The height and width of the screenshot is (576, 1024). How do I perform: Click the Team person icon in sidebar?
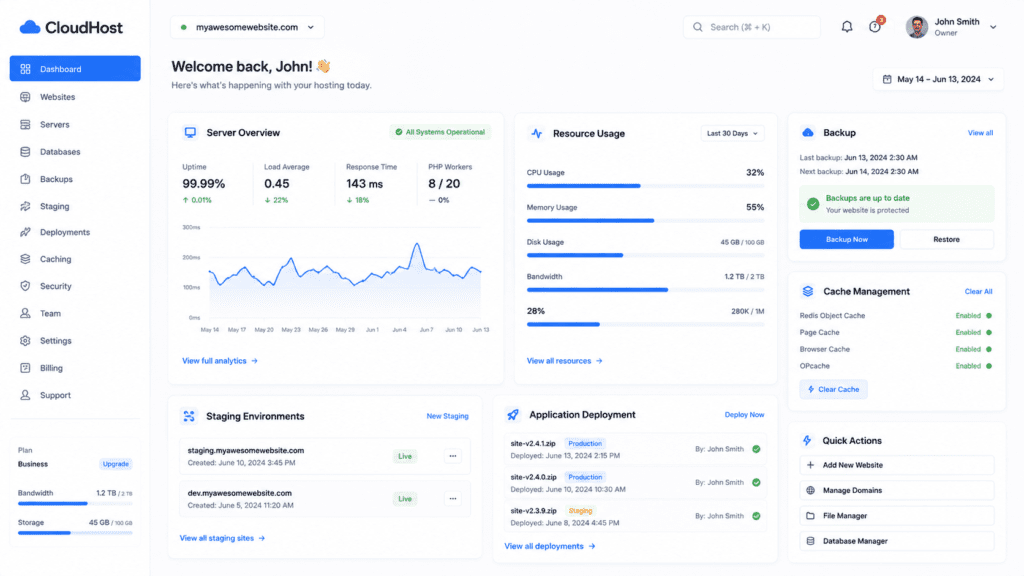coord(25,313)
